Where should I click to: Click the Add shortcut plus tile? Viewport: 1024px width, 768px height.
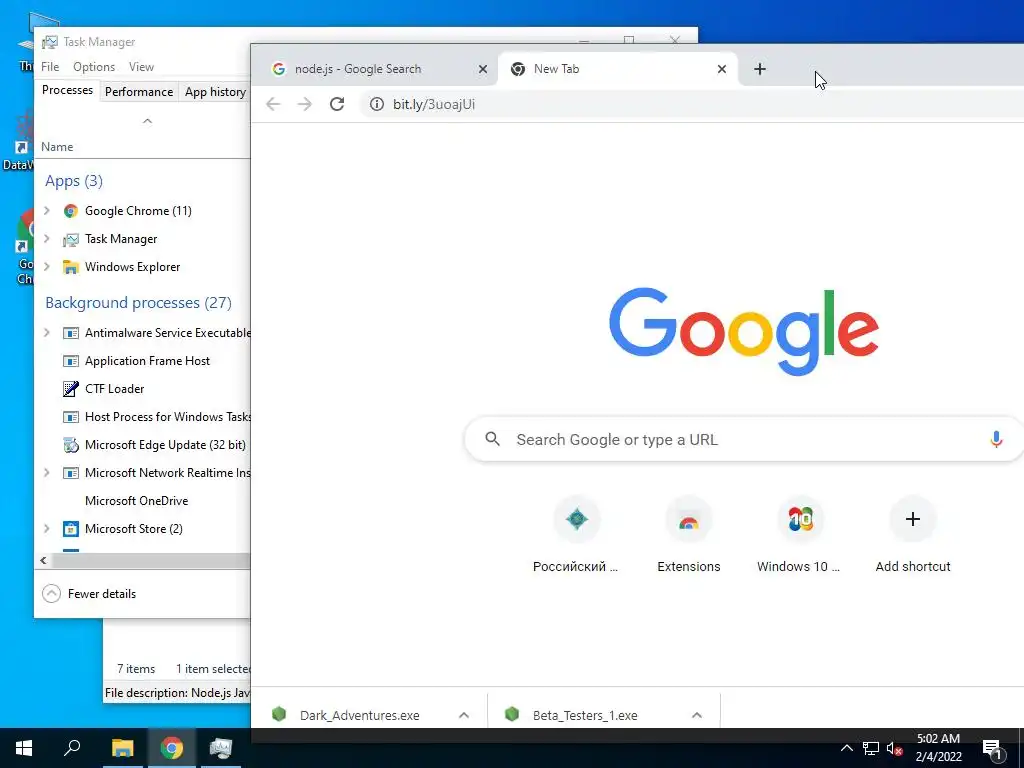[x=913, y=519]
